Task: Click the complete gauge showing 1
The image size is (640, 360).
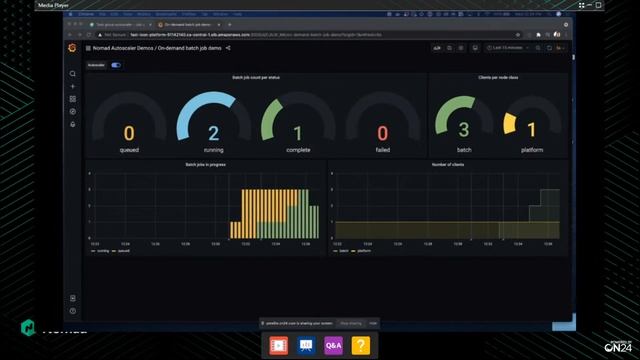Action: point(298,122)
